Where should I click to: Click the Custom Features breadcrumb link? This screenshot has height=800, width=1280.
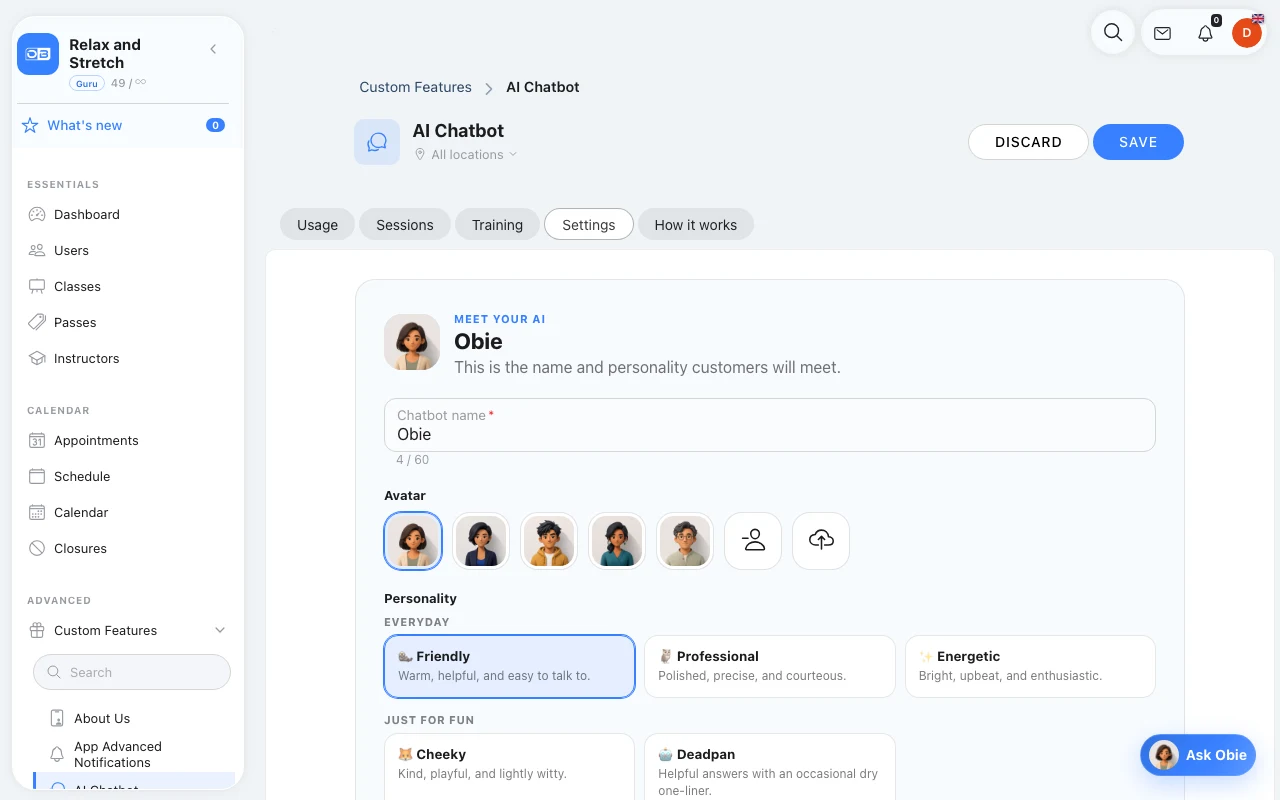415,87
